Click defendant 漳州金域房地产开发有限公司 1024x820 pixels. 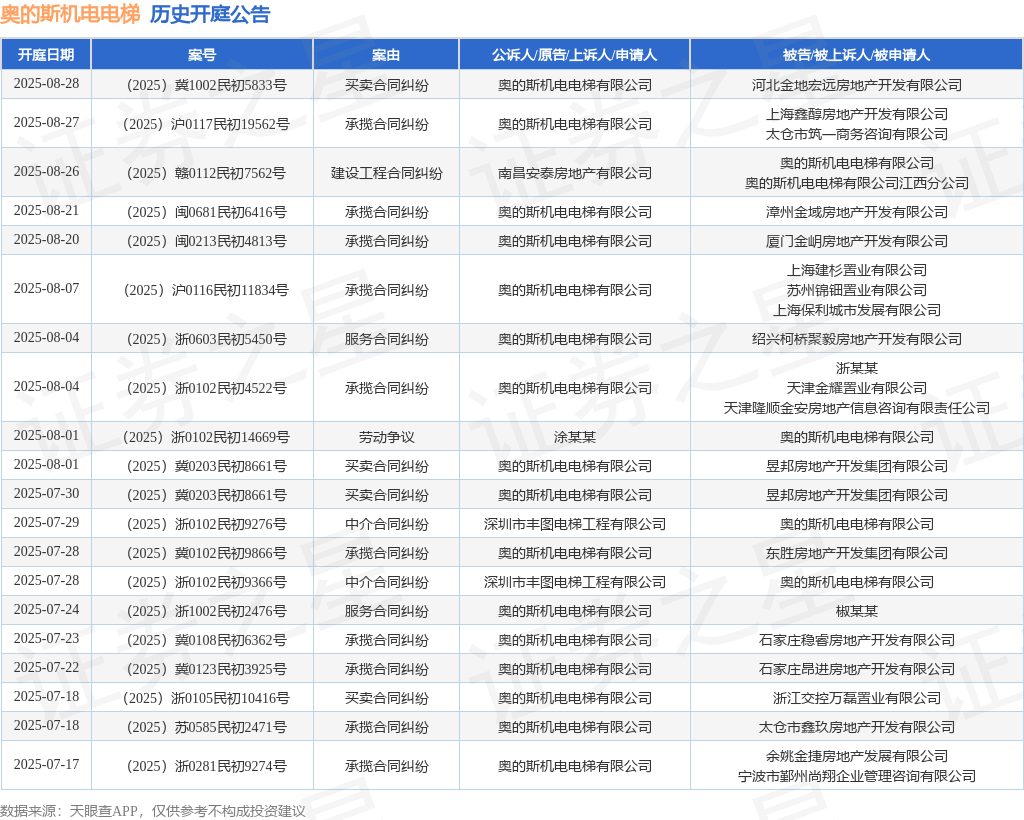coord(857,212)
